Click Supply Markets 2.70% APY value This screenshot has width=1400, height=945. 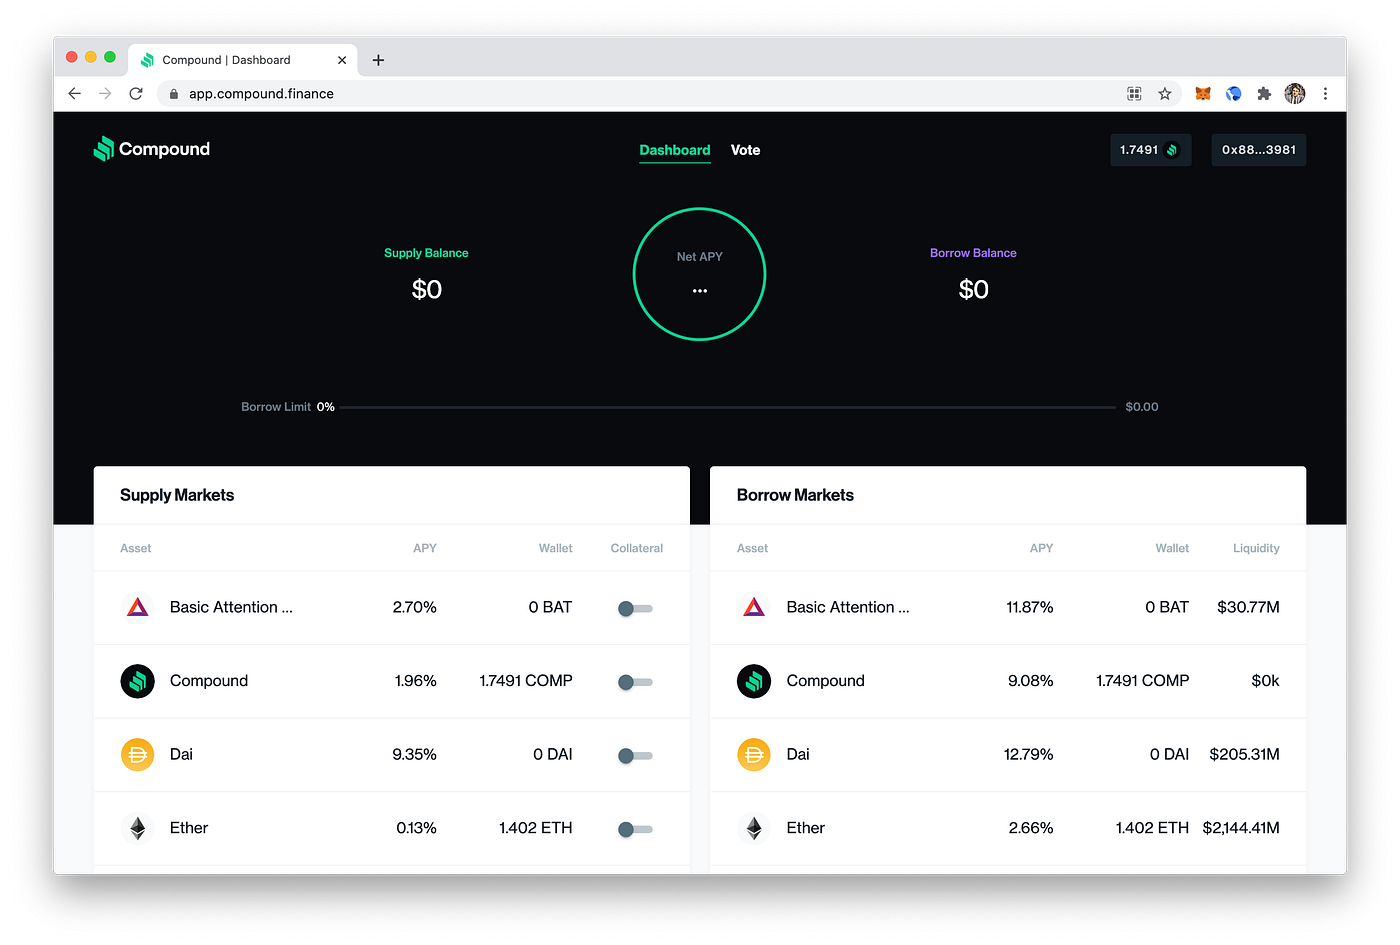pos(414,607)
